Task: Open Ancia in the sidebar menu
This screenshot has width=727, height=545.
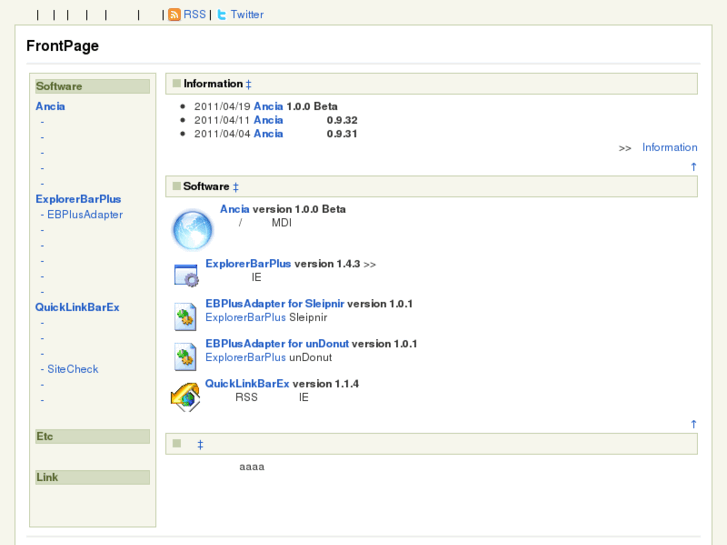Action: [50, 106]
